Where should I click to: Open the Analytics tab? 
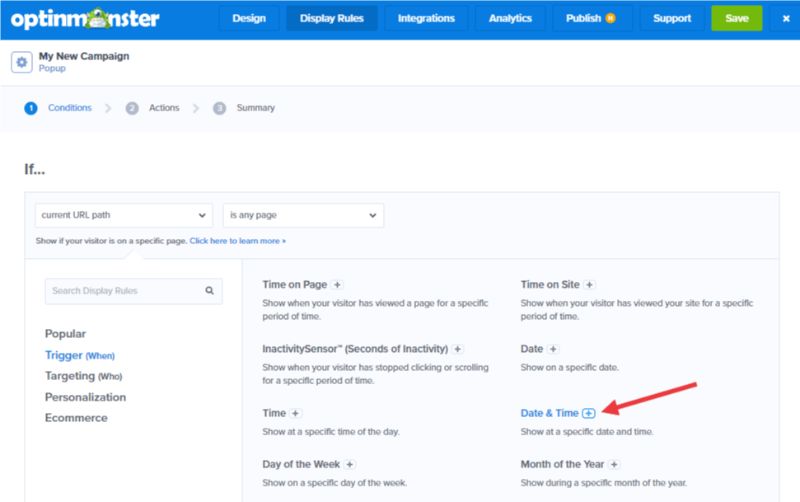(x=510, y=18)
